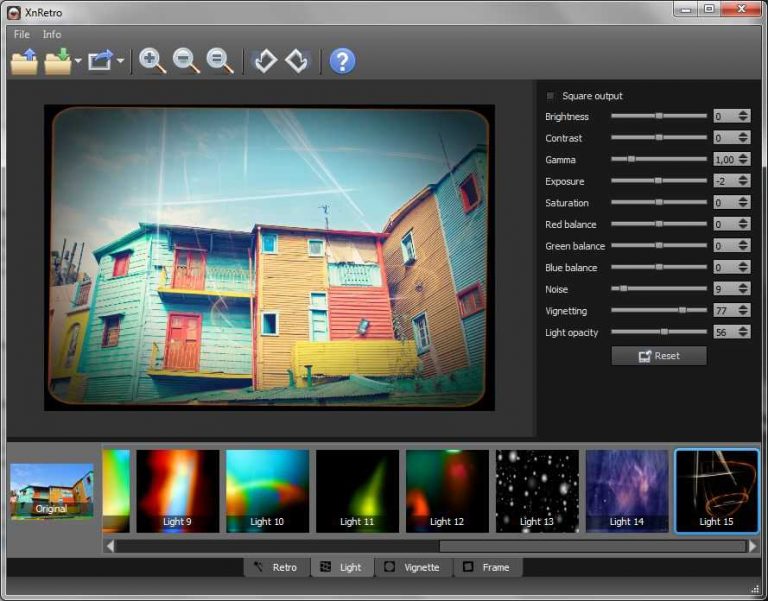Zoom out with the minus magnifier

(x=186, y=61)
